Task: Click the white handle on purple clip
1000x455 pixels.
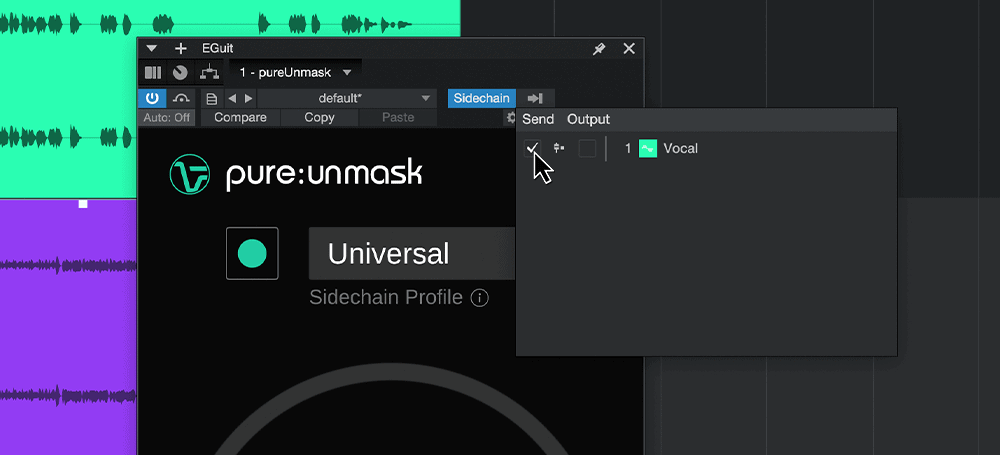Action: pyautogui.click(x=83, y=204)
